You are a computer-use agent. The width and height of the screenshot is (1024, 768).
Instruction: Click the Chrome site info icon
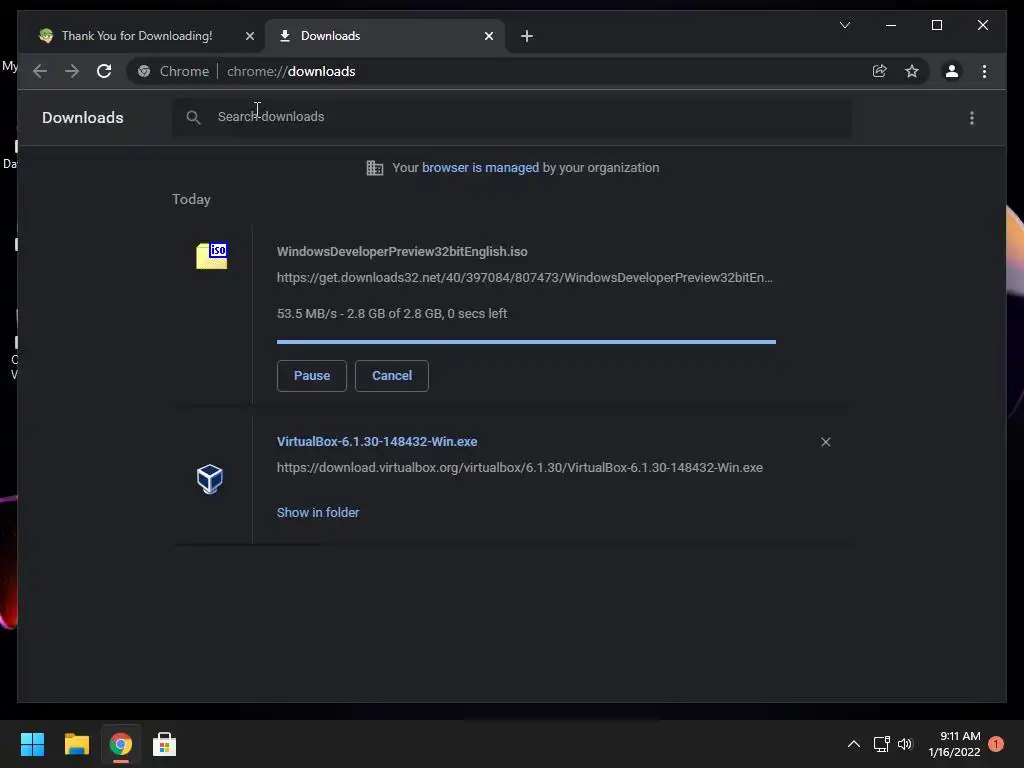[x=144, y=71]
